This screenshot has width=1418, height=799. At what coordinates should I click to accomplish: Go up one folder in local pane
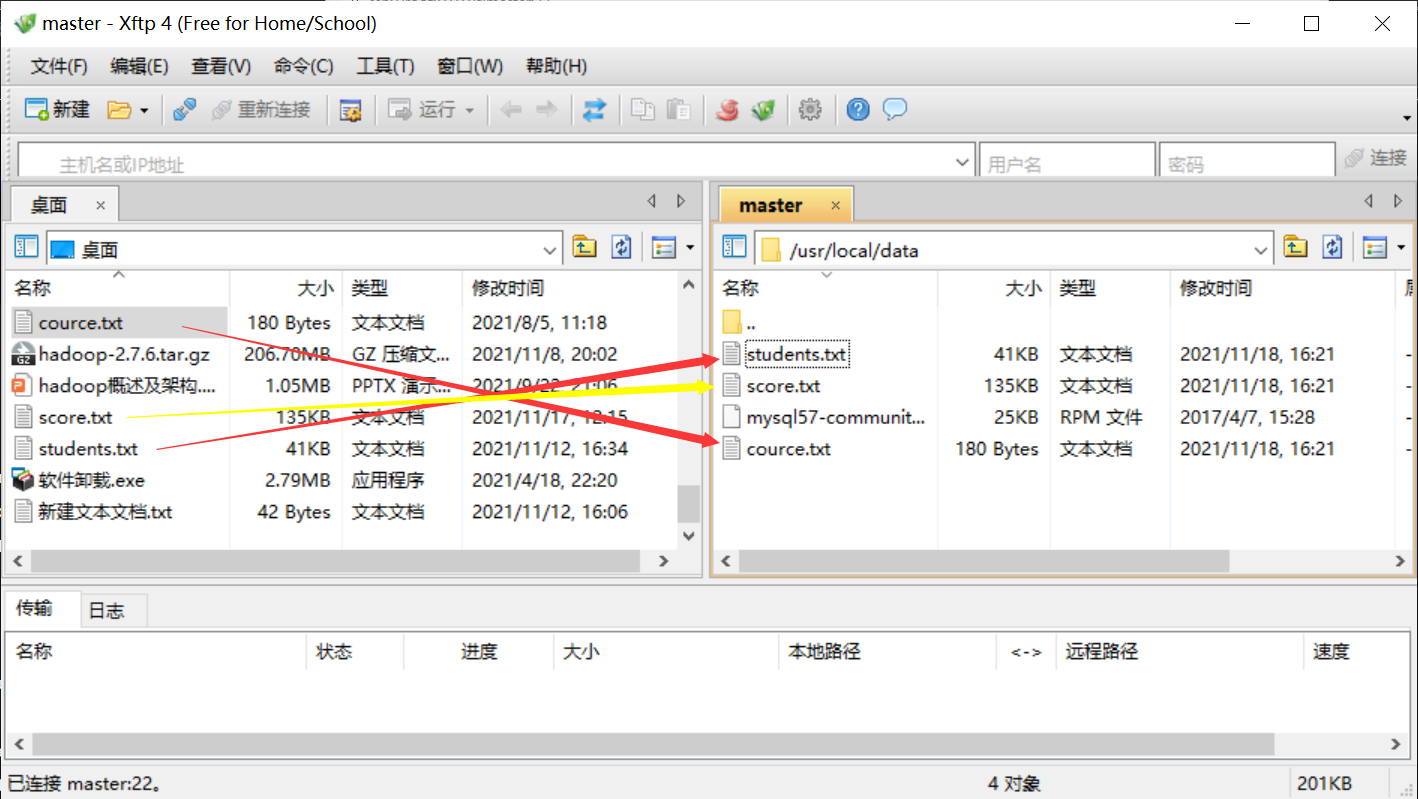pos(584,247)
